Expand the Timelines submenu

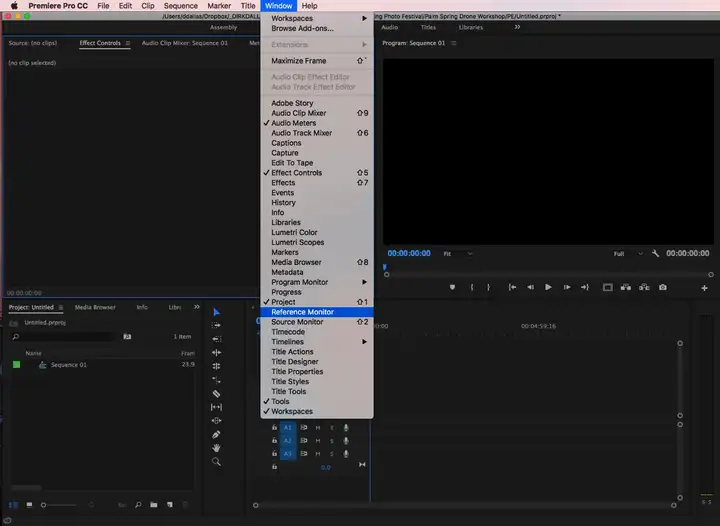317,342
